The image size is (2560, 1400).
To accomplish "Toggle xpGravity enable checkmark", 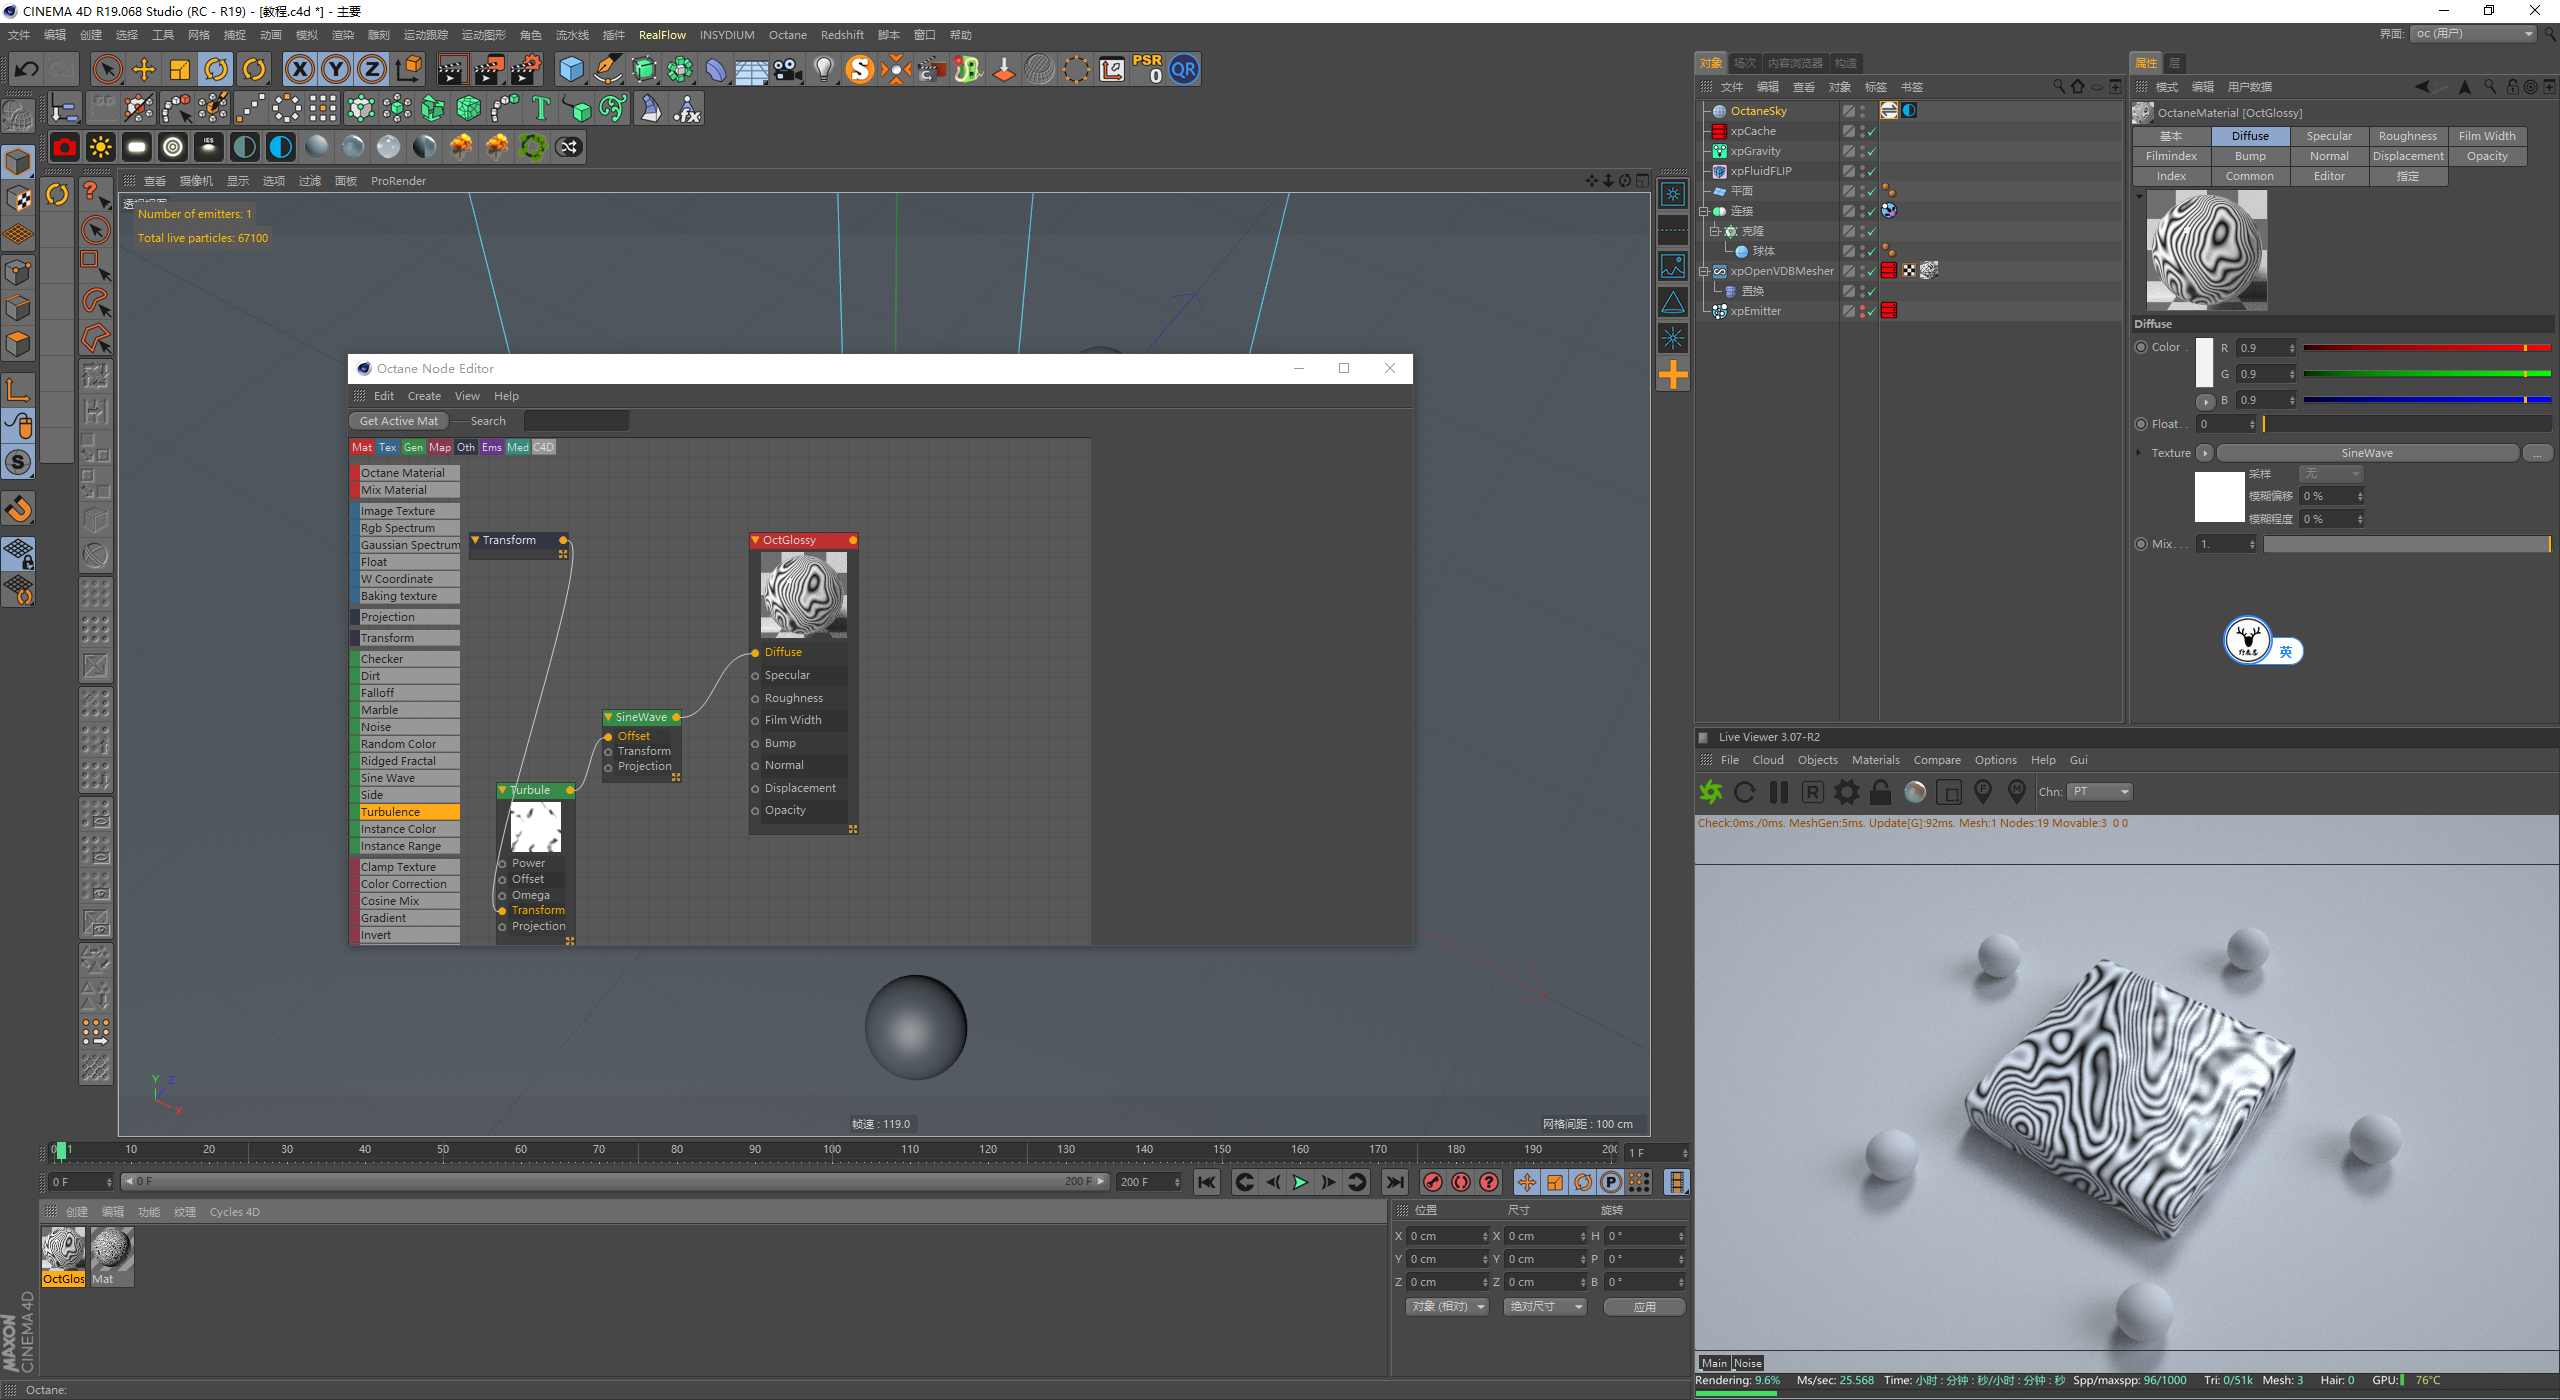I will [1870, 152].
